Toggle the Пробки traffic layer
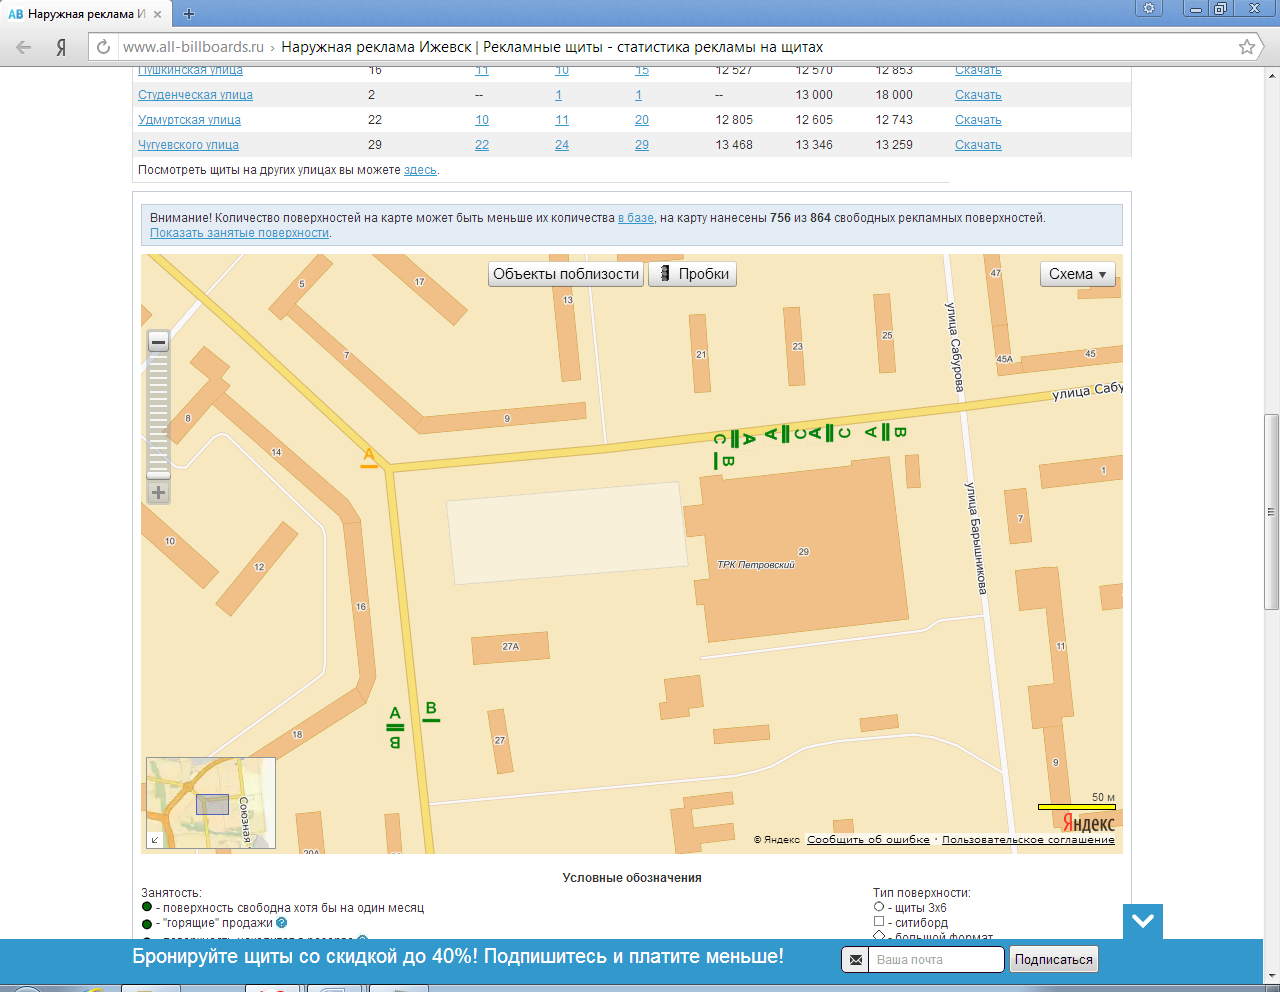 (693, 274)
